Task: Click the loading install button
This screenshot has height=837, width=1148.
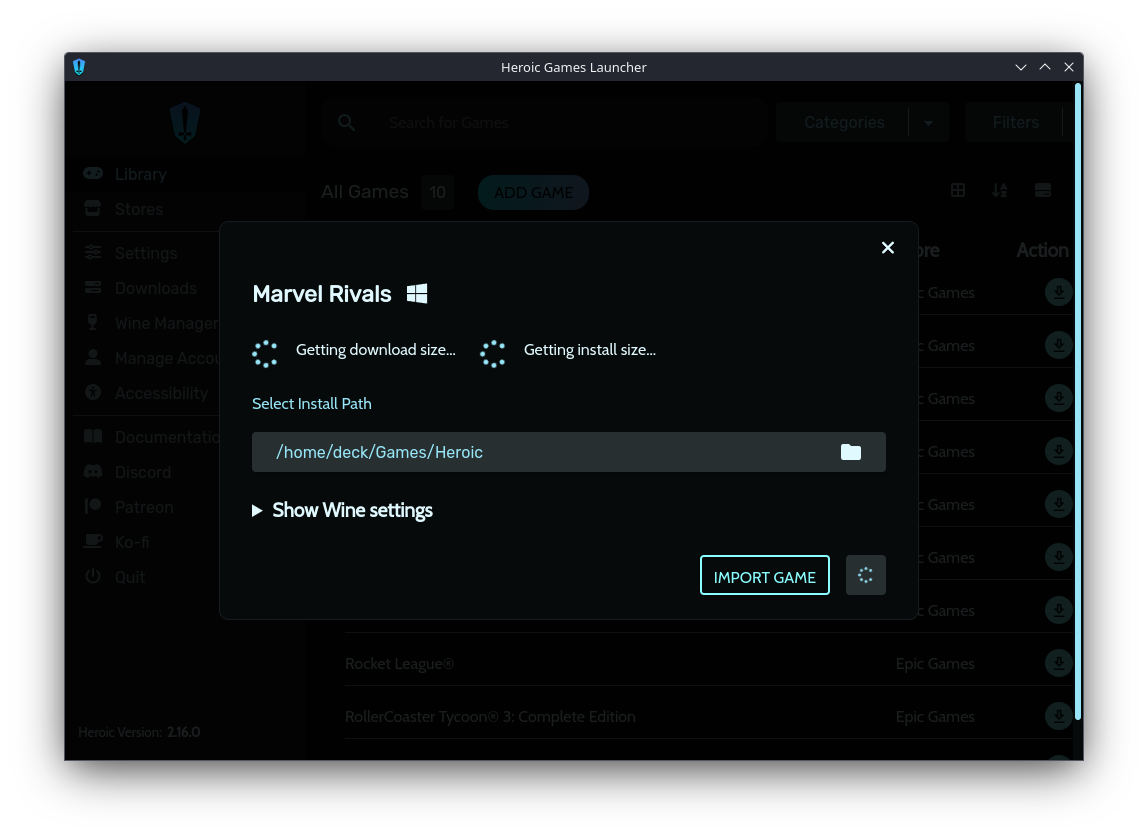Action: point(865,576)
